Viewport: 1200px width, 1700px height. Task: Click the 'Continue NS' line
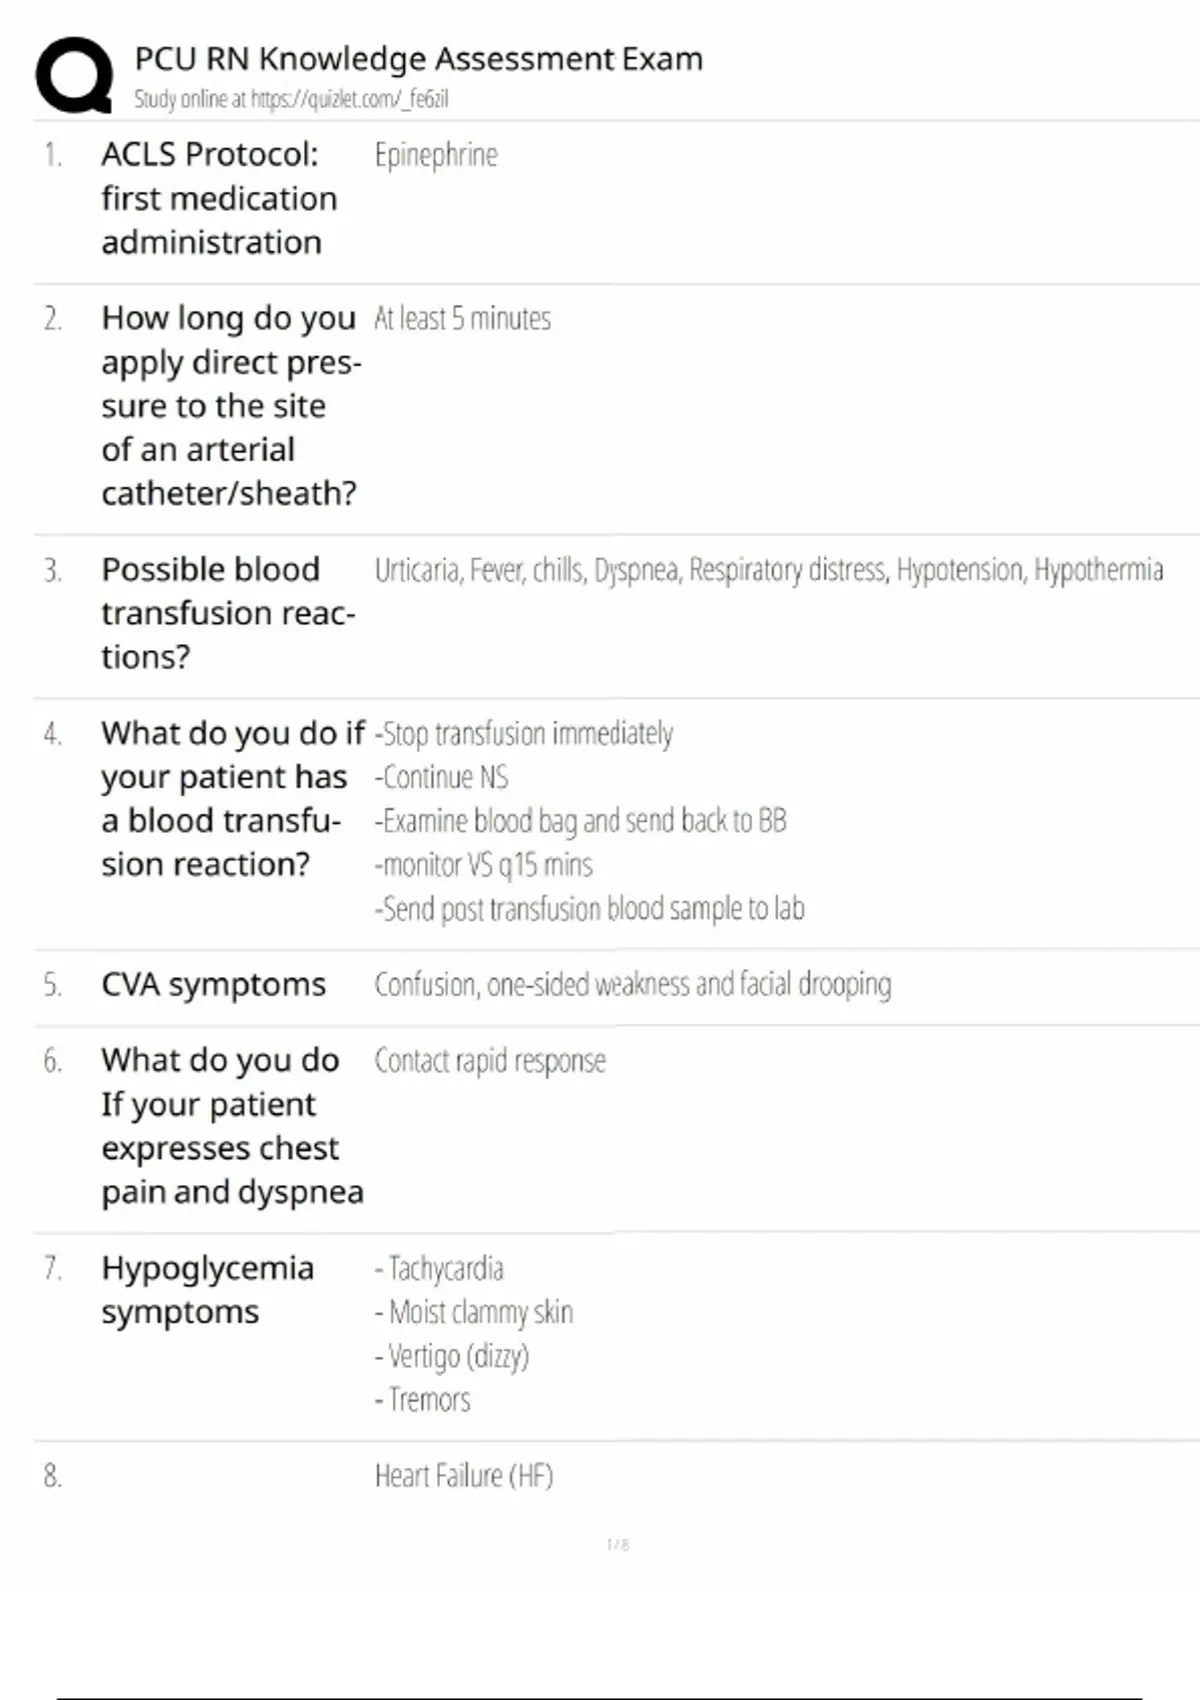point(441,777)
